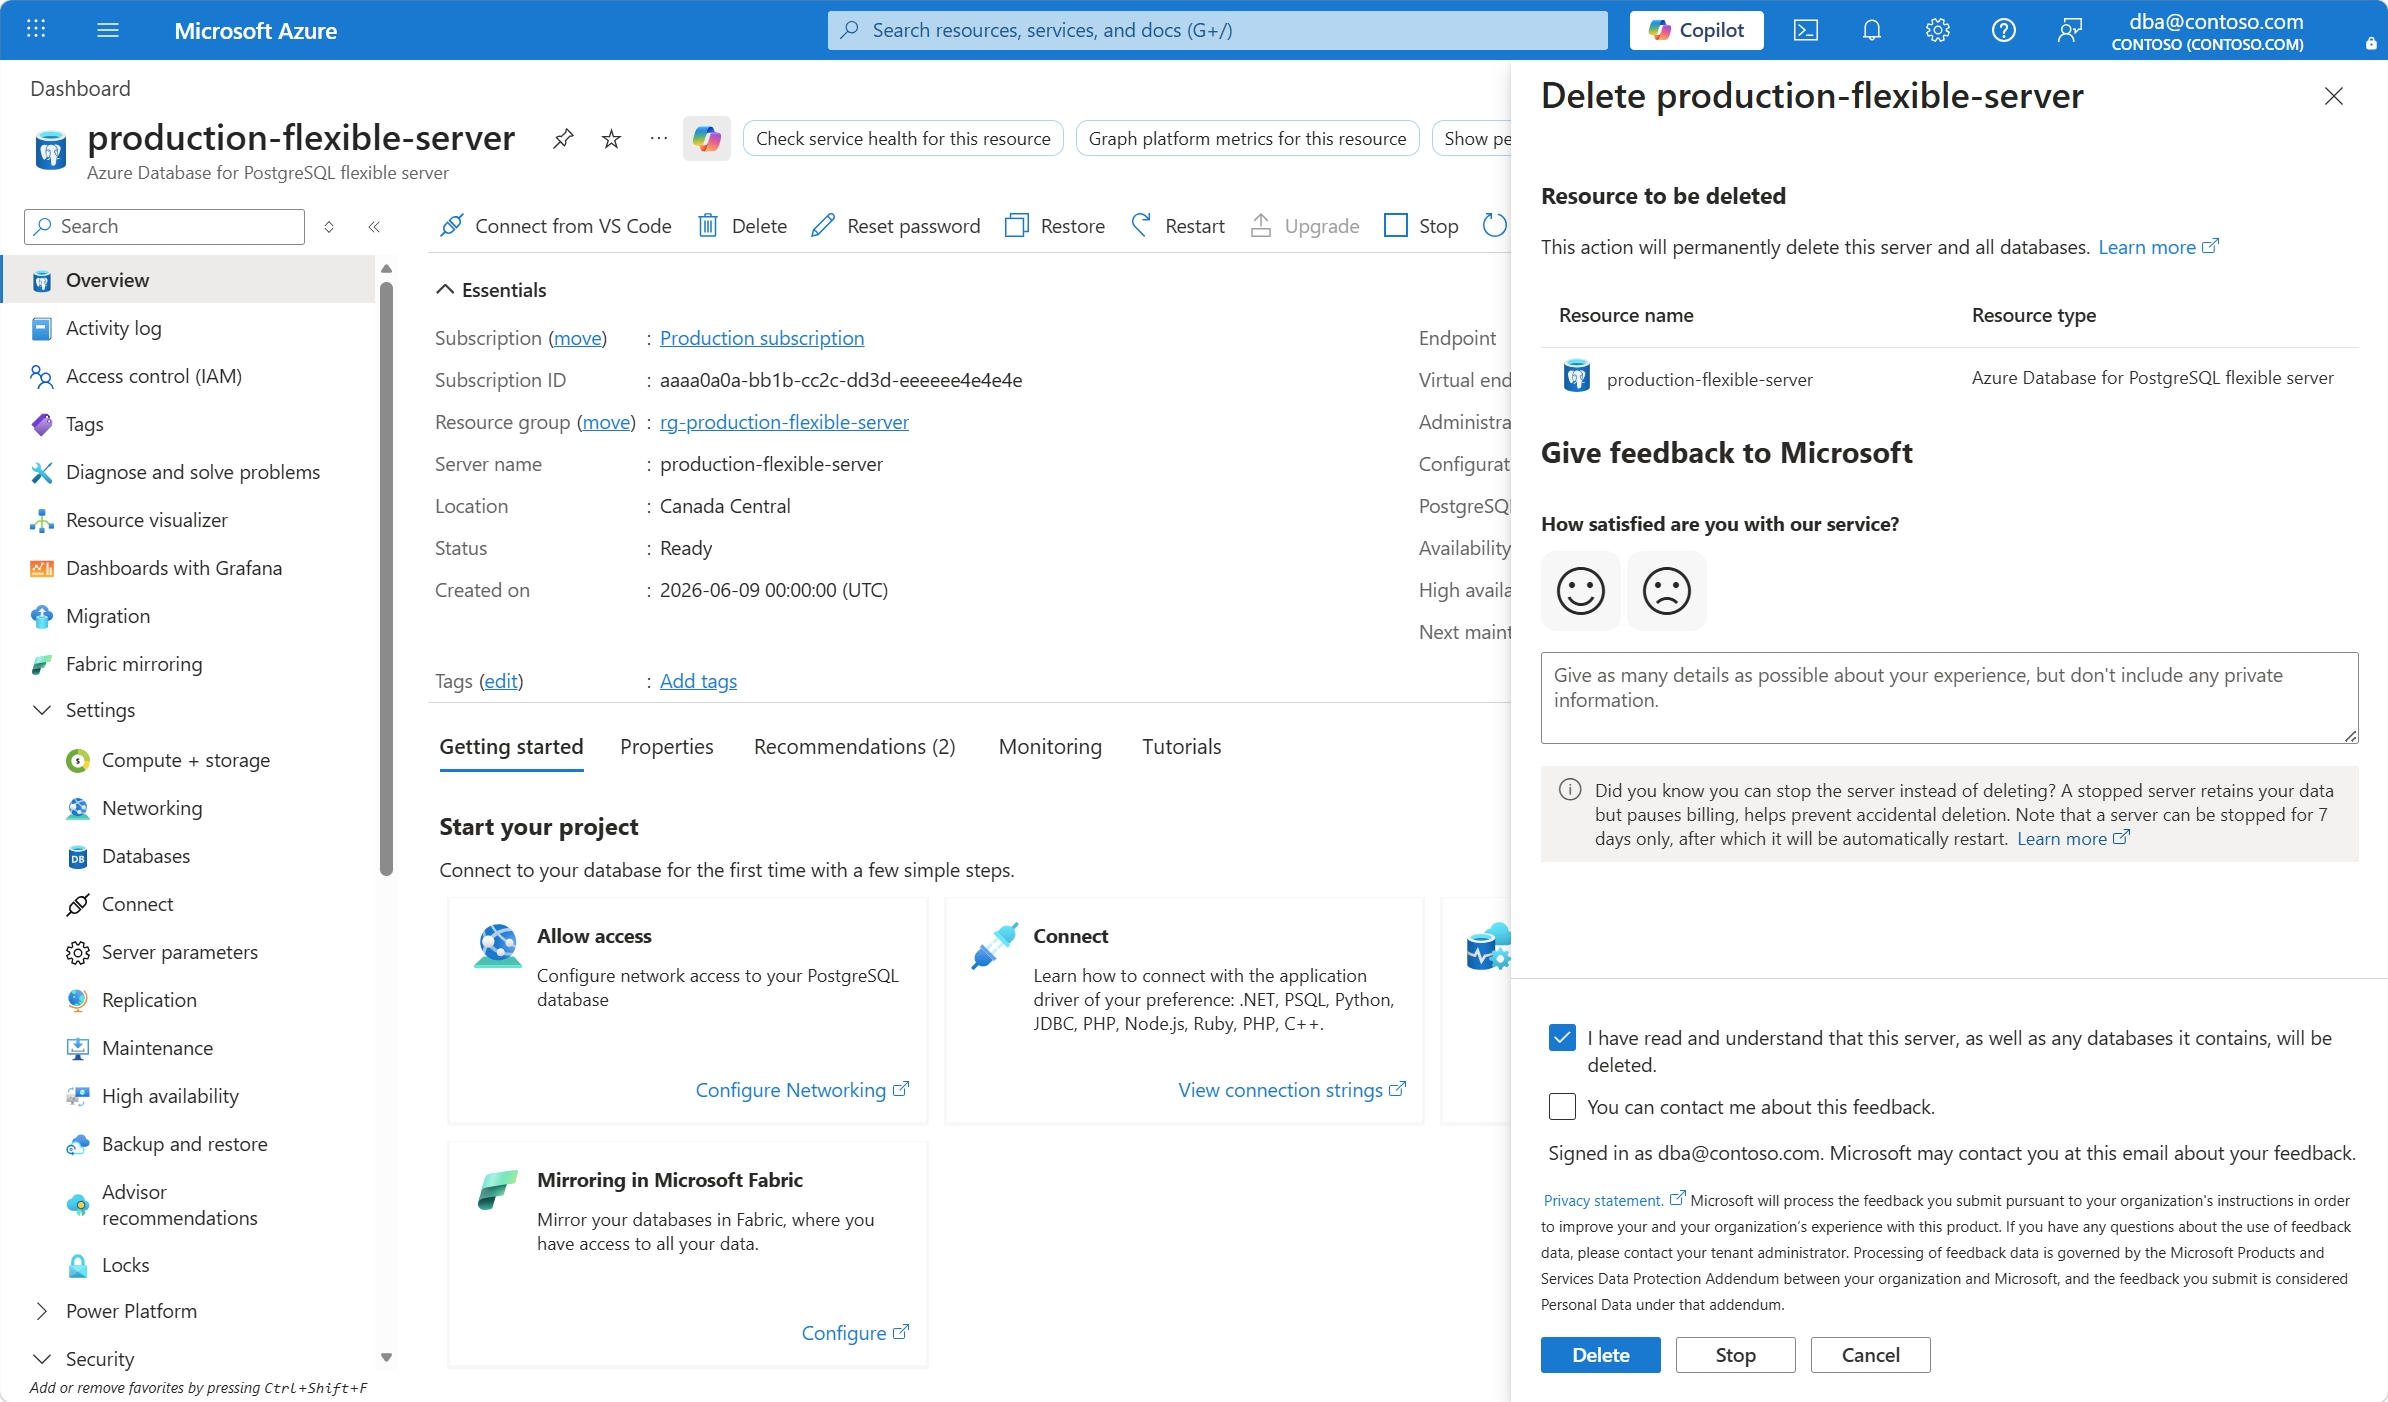The image size is (2388, 1402).
Task: Switch to the Monitoring tab
Action: coord(1050,747)
